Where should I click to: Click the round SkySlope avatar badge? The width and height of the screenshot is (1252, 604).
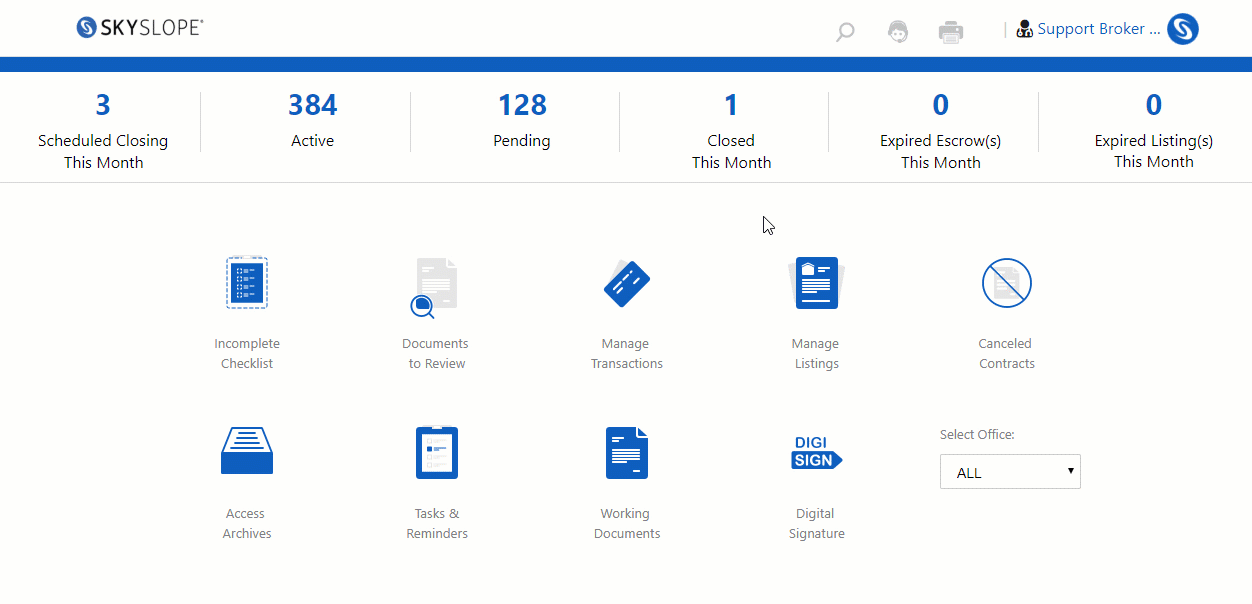1183,29
